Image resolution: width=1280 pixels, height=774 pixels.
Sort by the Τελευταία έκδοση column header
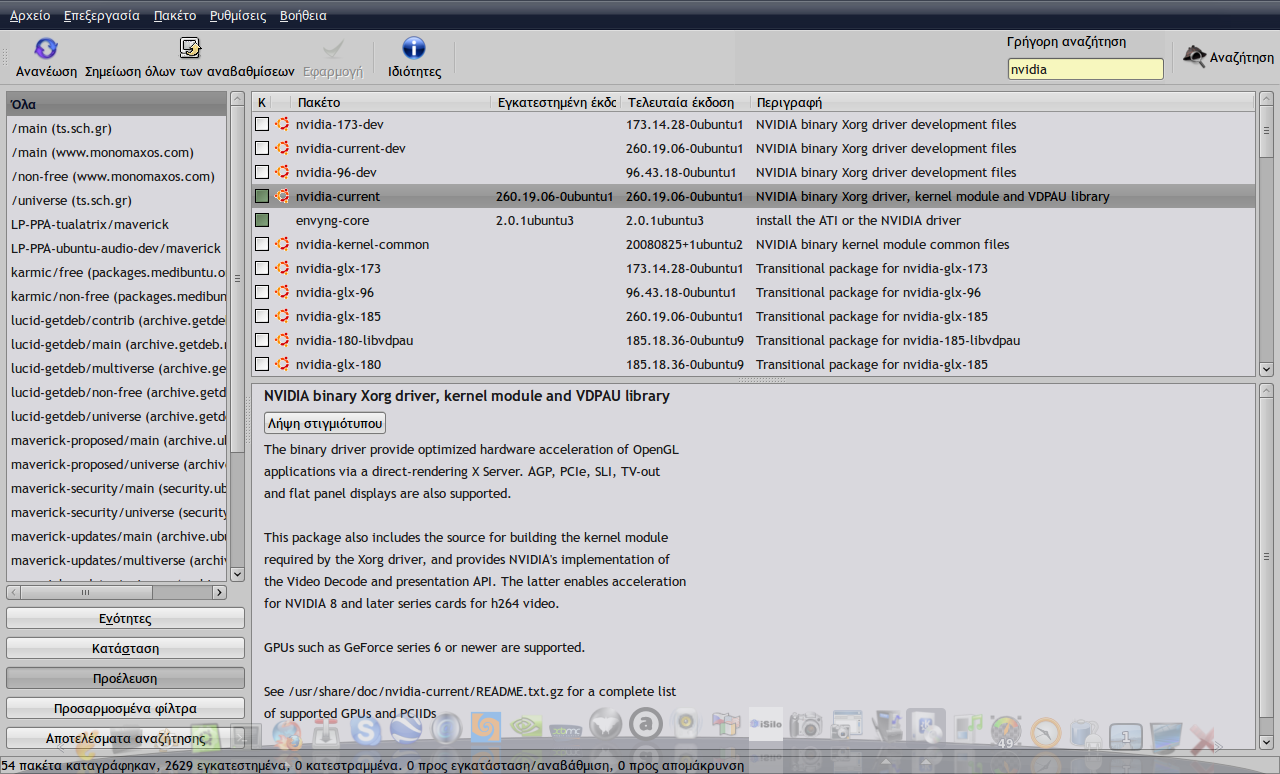point(685,102)
